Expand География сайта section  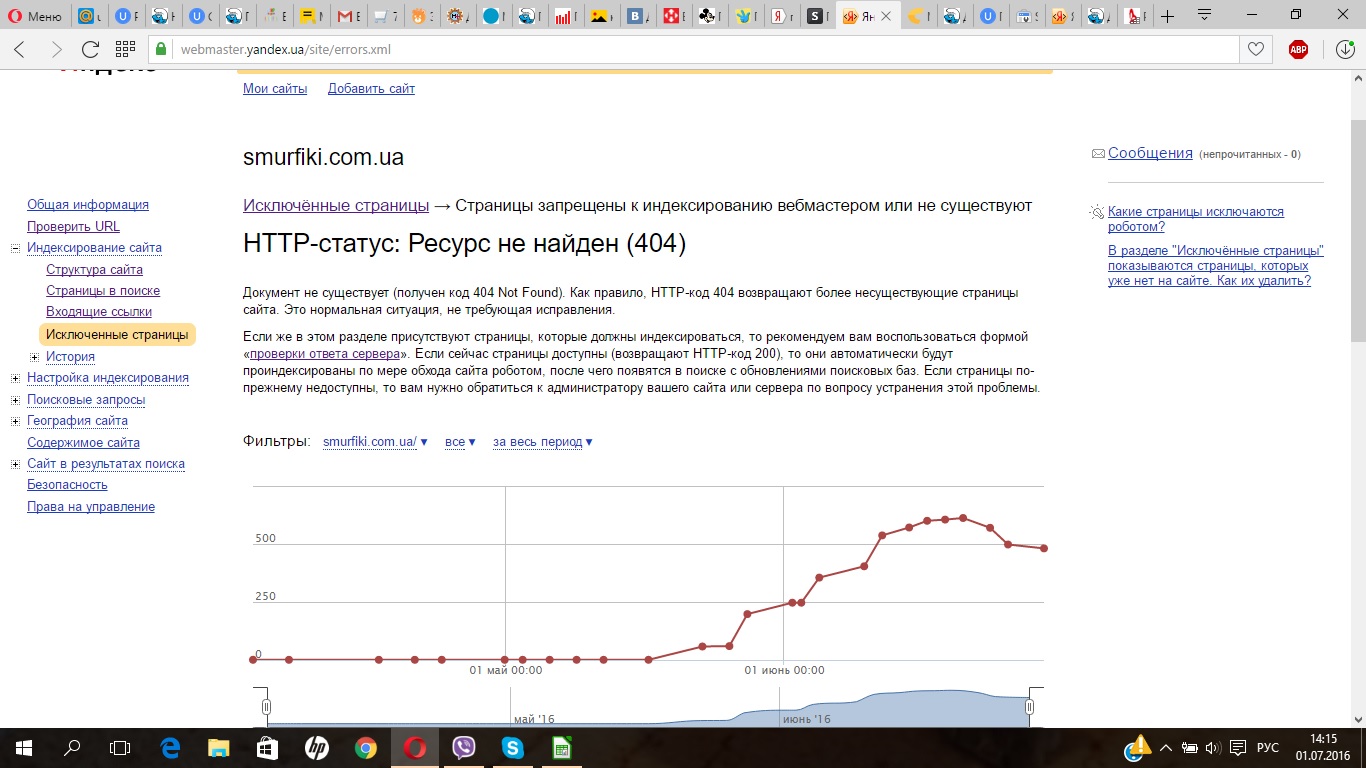(x=15, y=421)
